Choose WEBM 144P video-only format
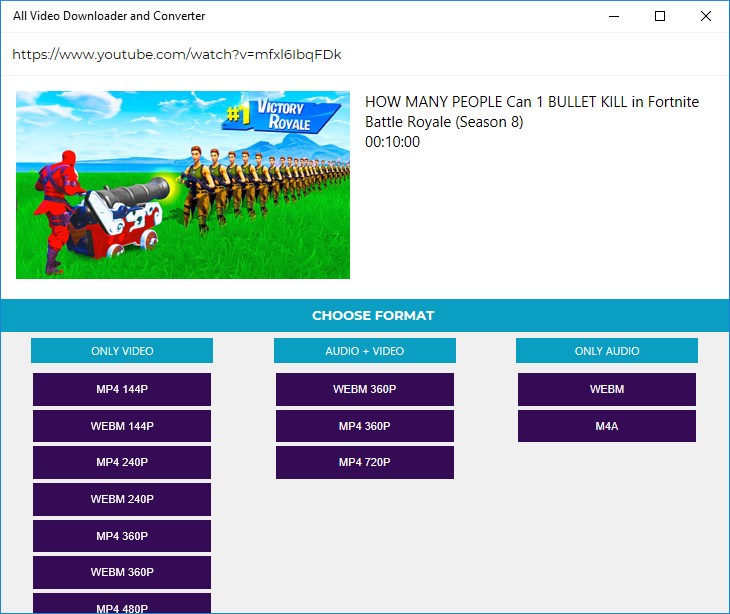Viewport: 730px width, 614px height. point(122,426)
